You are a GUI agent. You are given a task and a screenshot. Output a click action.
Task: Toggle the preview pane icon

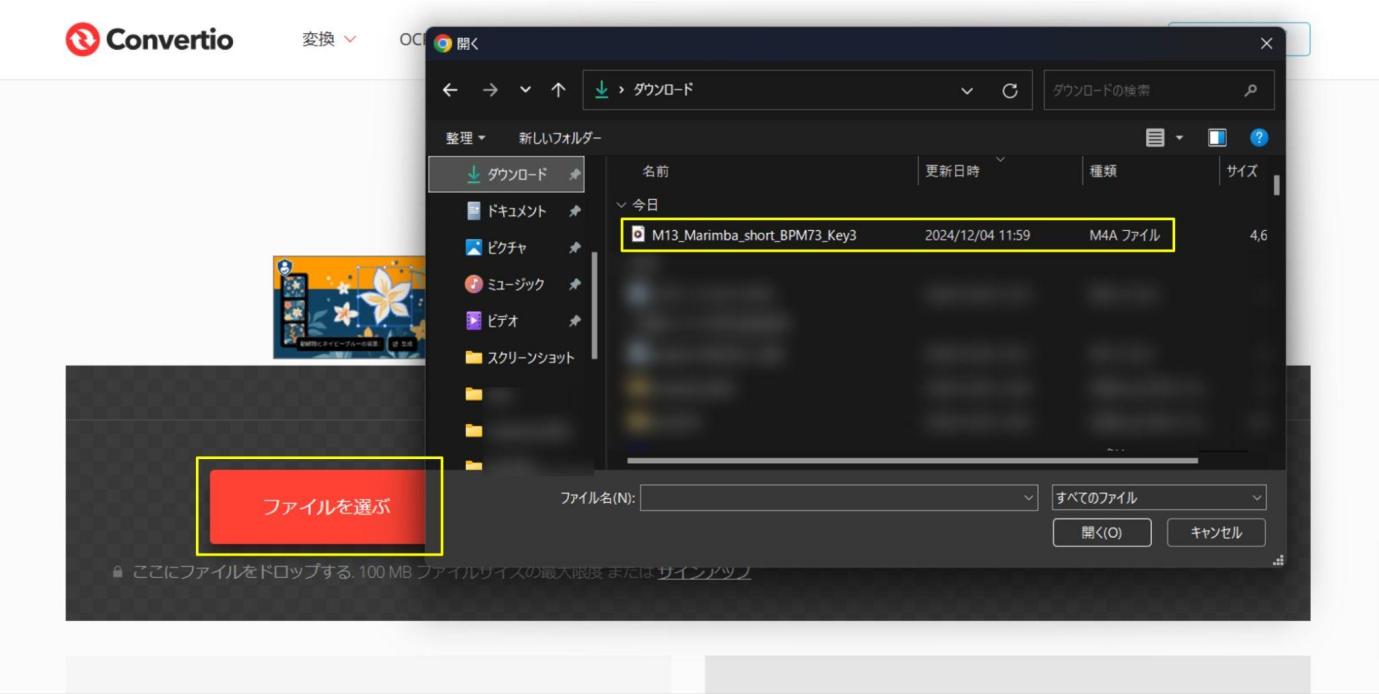[x=1217, y=138]
